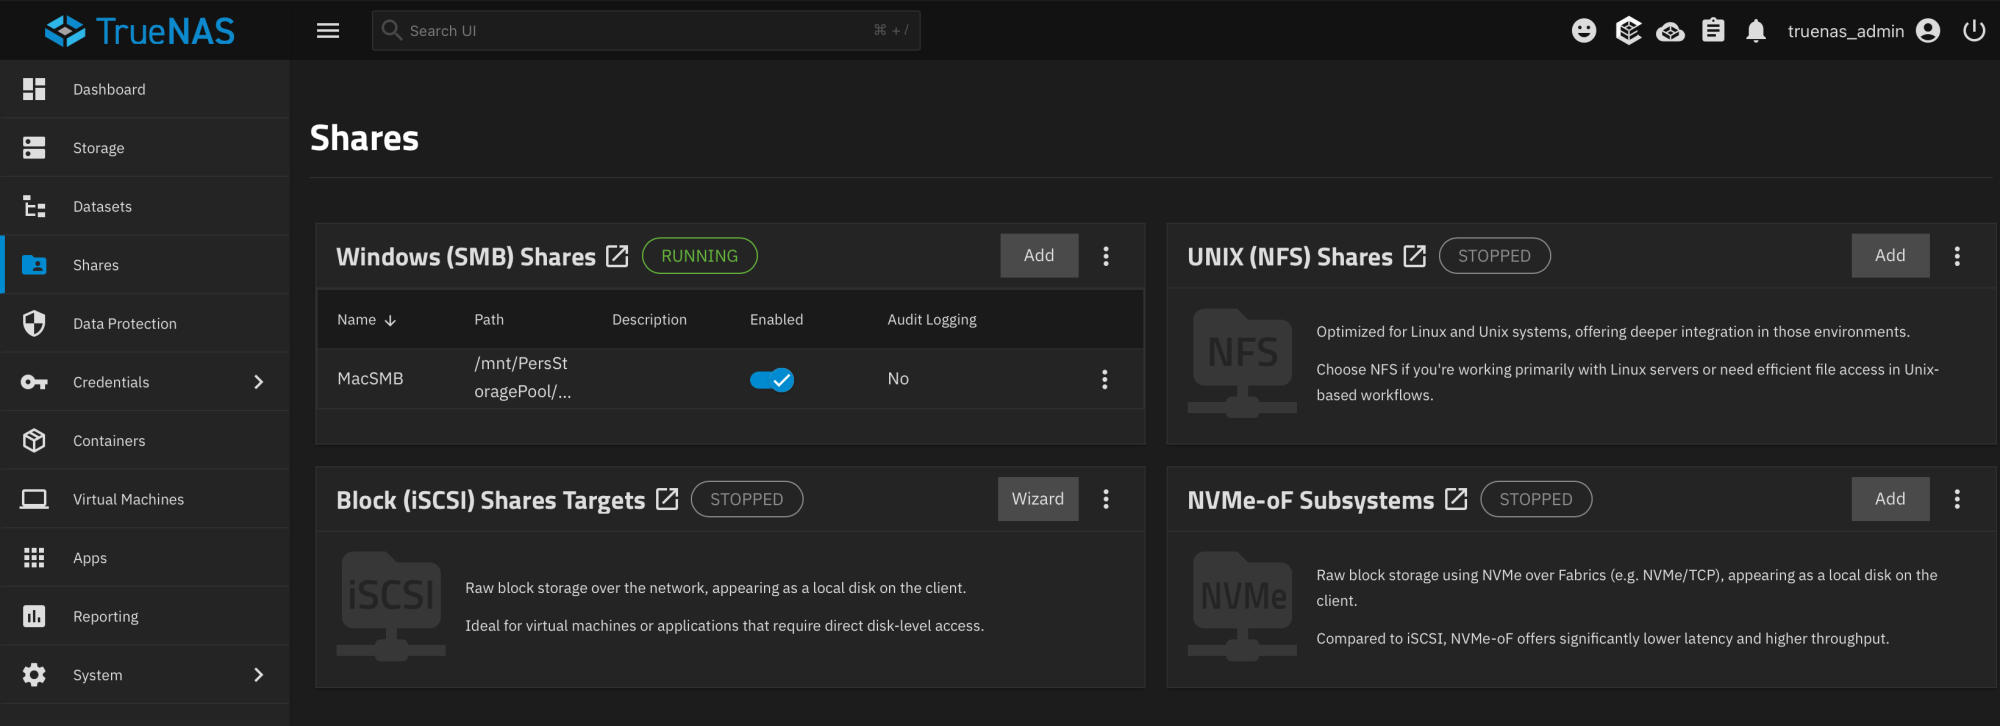Open MacSMB row three-dot options menu
This screenshot has width=2000, height=726.
click(x=1104, y=379)
